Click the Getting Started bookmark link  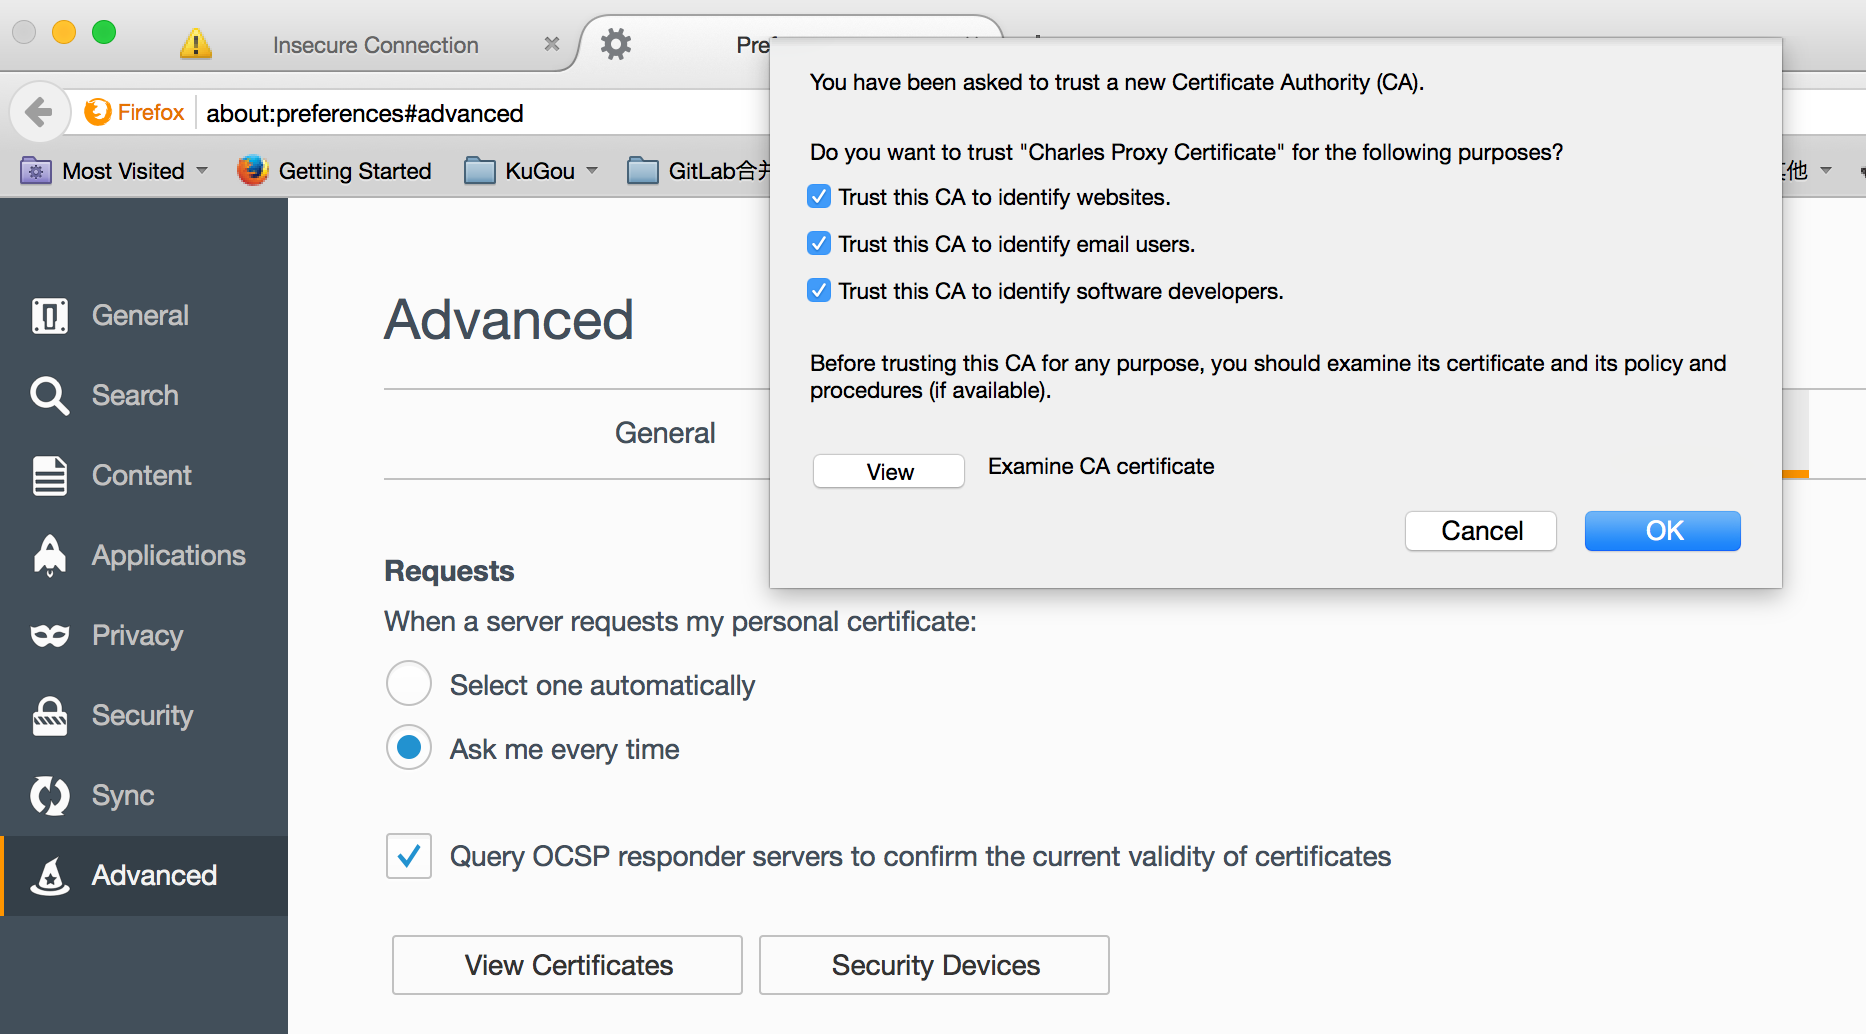(355, 171)
